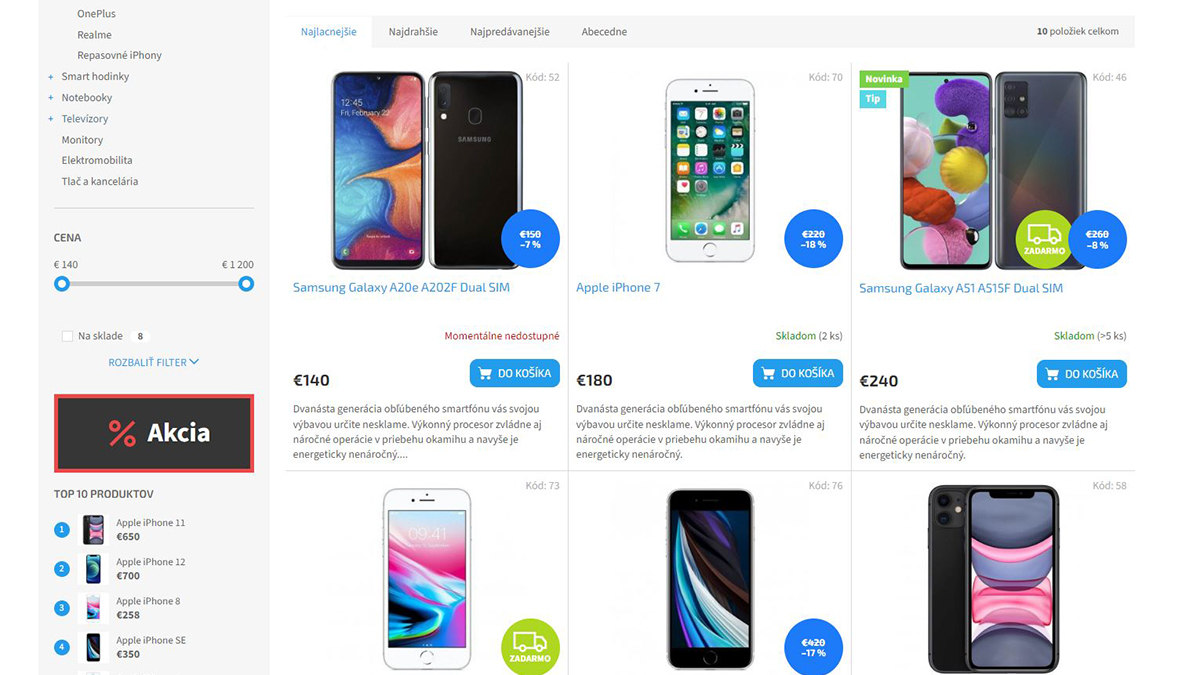Click the -7% discount badge on Galaxy A20e
Viewport: 1200px width, 675px height.
point(530,240)
